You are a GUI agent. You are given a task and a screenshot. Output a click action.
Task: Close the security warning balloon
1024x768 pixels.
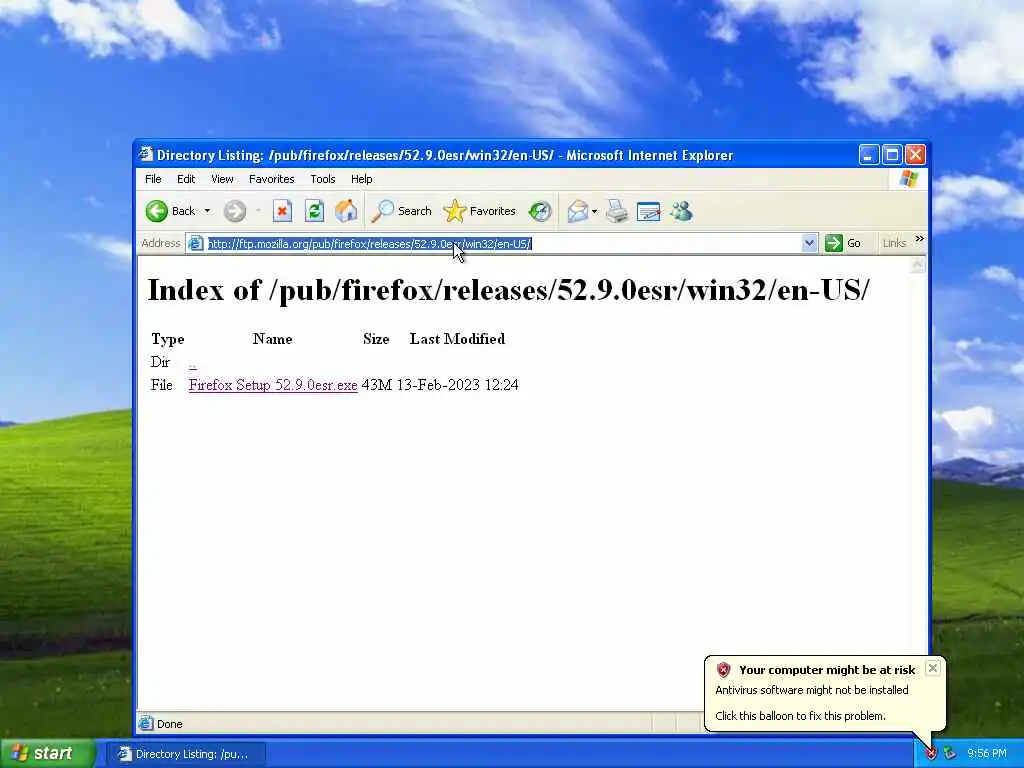pyautogui.click(x=933, y=668)
